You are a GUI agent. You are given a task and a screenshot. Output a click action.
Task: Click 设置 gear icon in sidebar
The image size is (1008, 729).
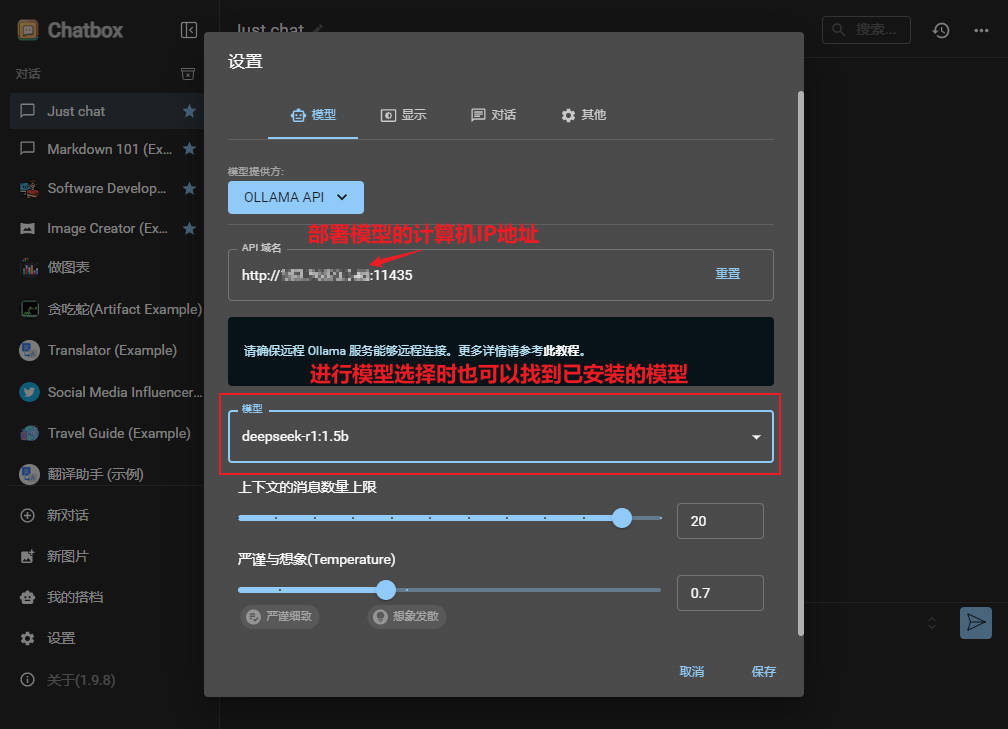(28, 638)
